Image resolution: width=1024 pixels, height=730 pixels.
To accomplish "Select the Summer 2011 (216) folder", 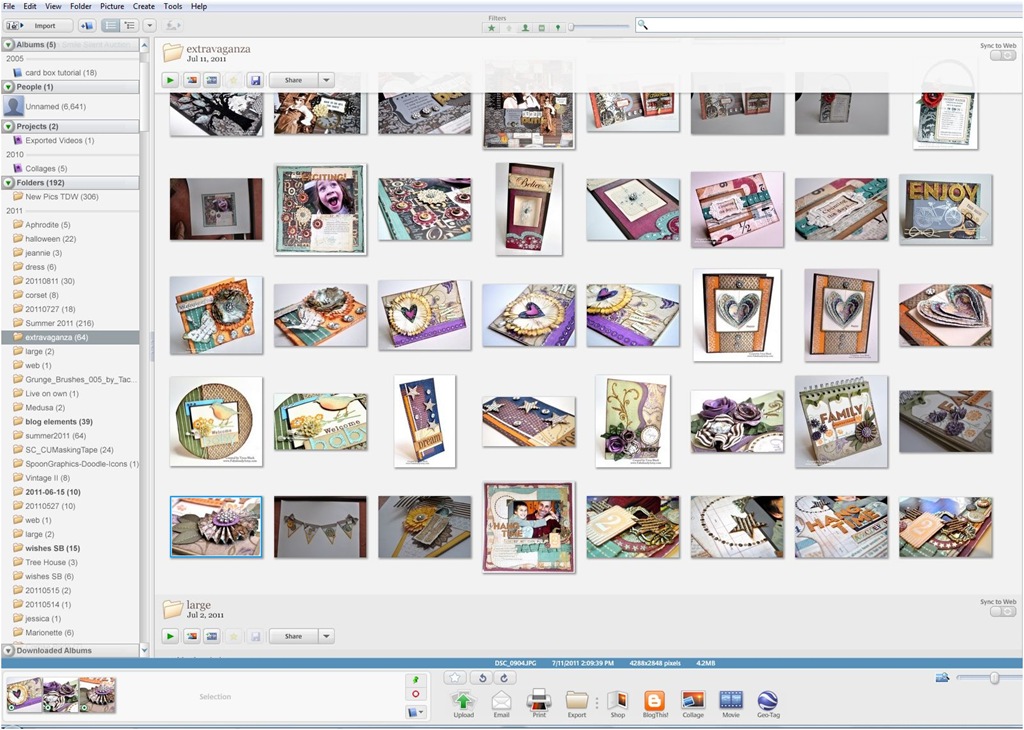I will [x=59, y=323].
